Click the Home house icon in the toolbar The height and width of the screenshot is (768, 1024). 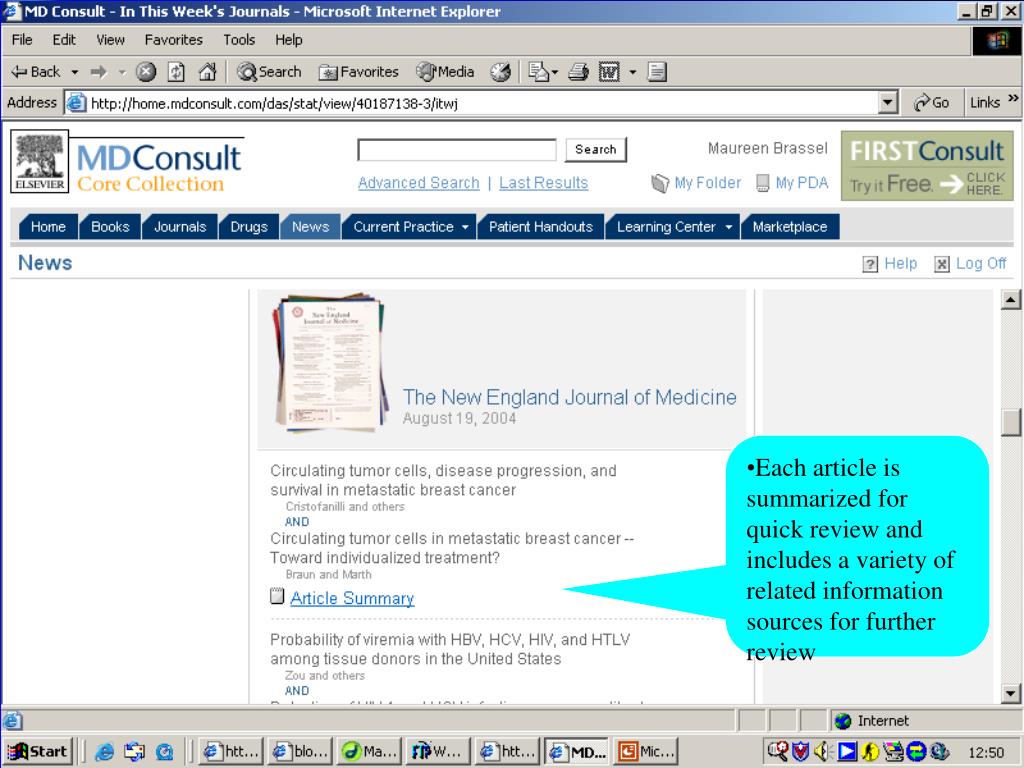click(207, 72)
